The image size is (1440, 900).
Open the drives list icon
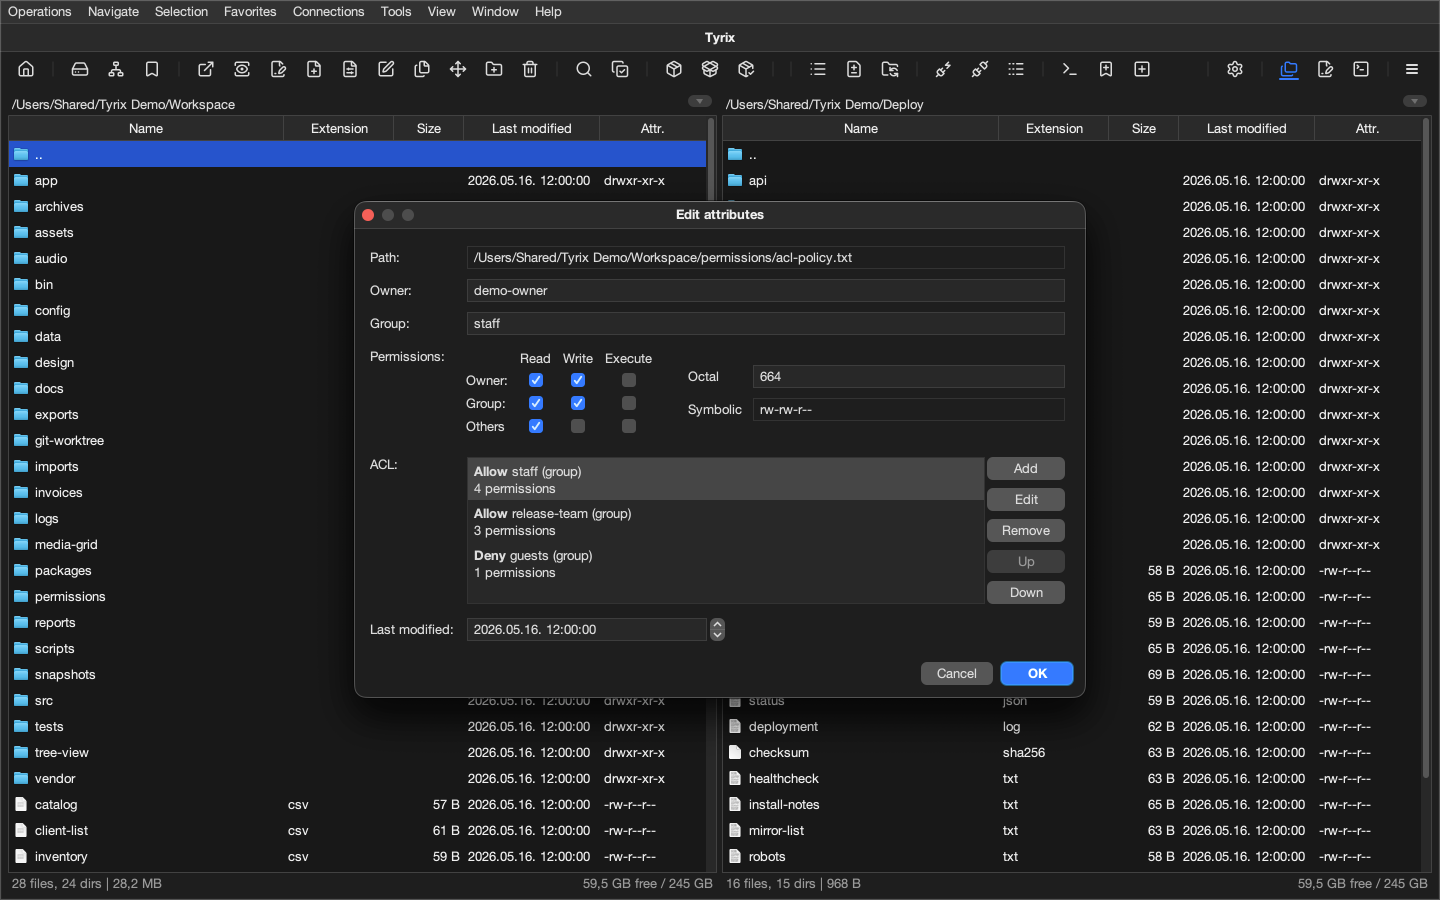click(x=80, y=69)
